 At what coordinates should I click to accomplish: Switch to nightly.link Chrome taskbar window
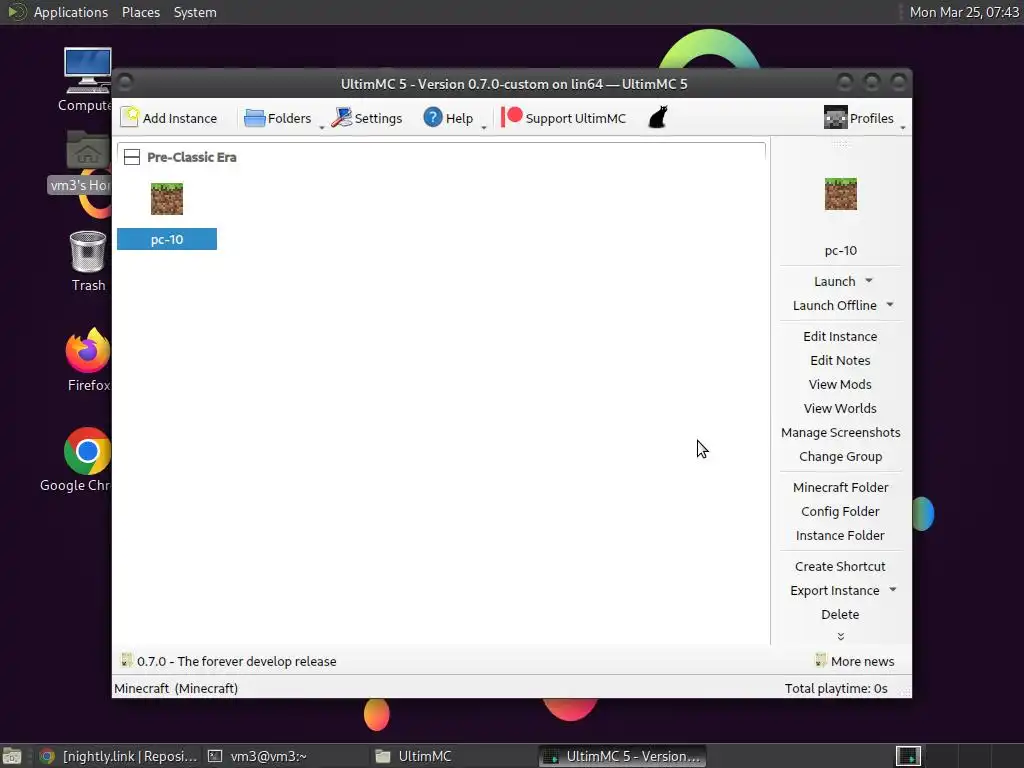point(118,756)
